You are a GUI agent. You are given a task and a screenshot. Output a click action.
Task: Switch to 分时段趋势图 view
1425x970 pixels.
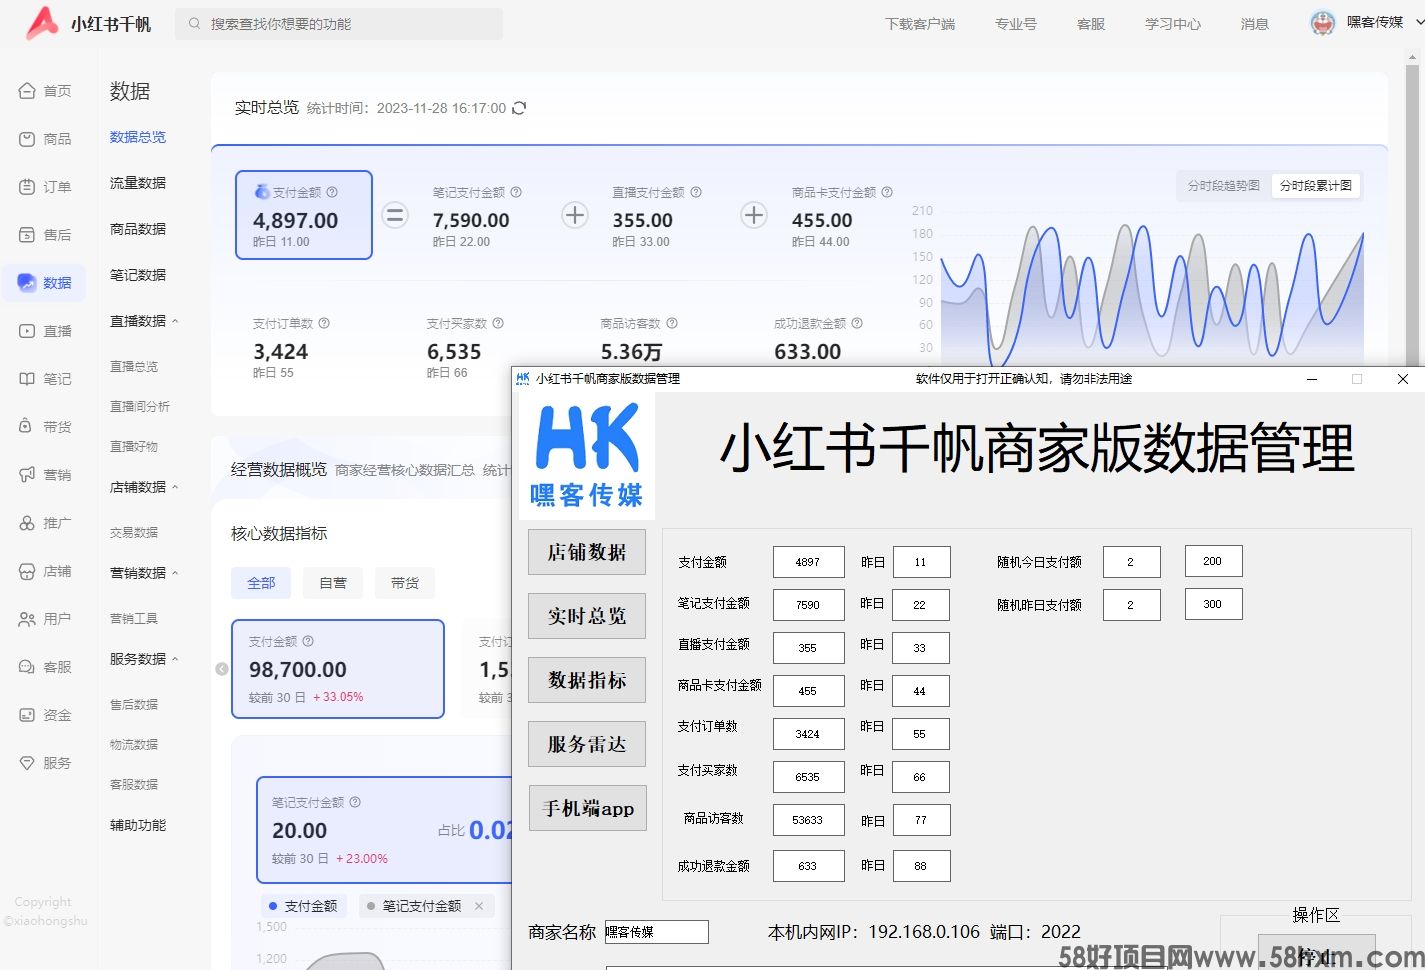point(1223,186)
